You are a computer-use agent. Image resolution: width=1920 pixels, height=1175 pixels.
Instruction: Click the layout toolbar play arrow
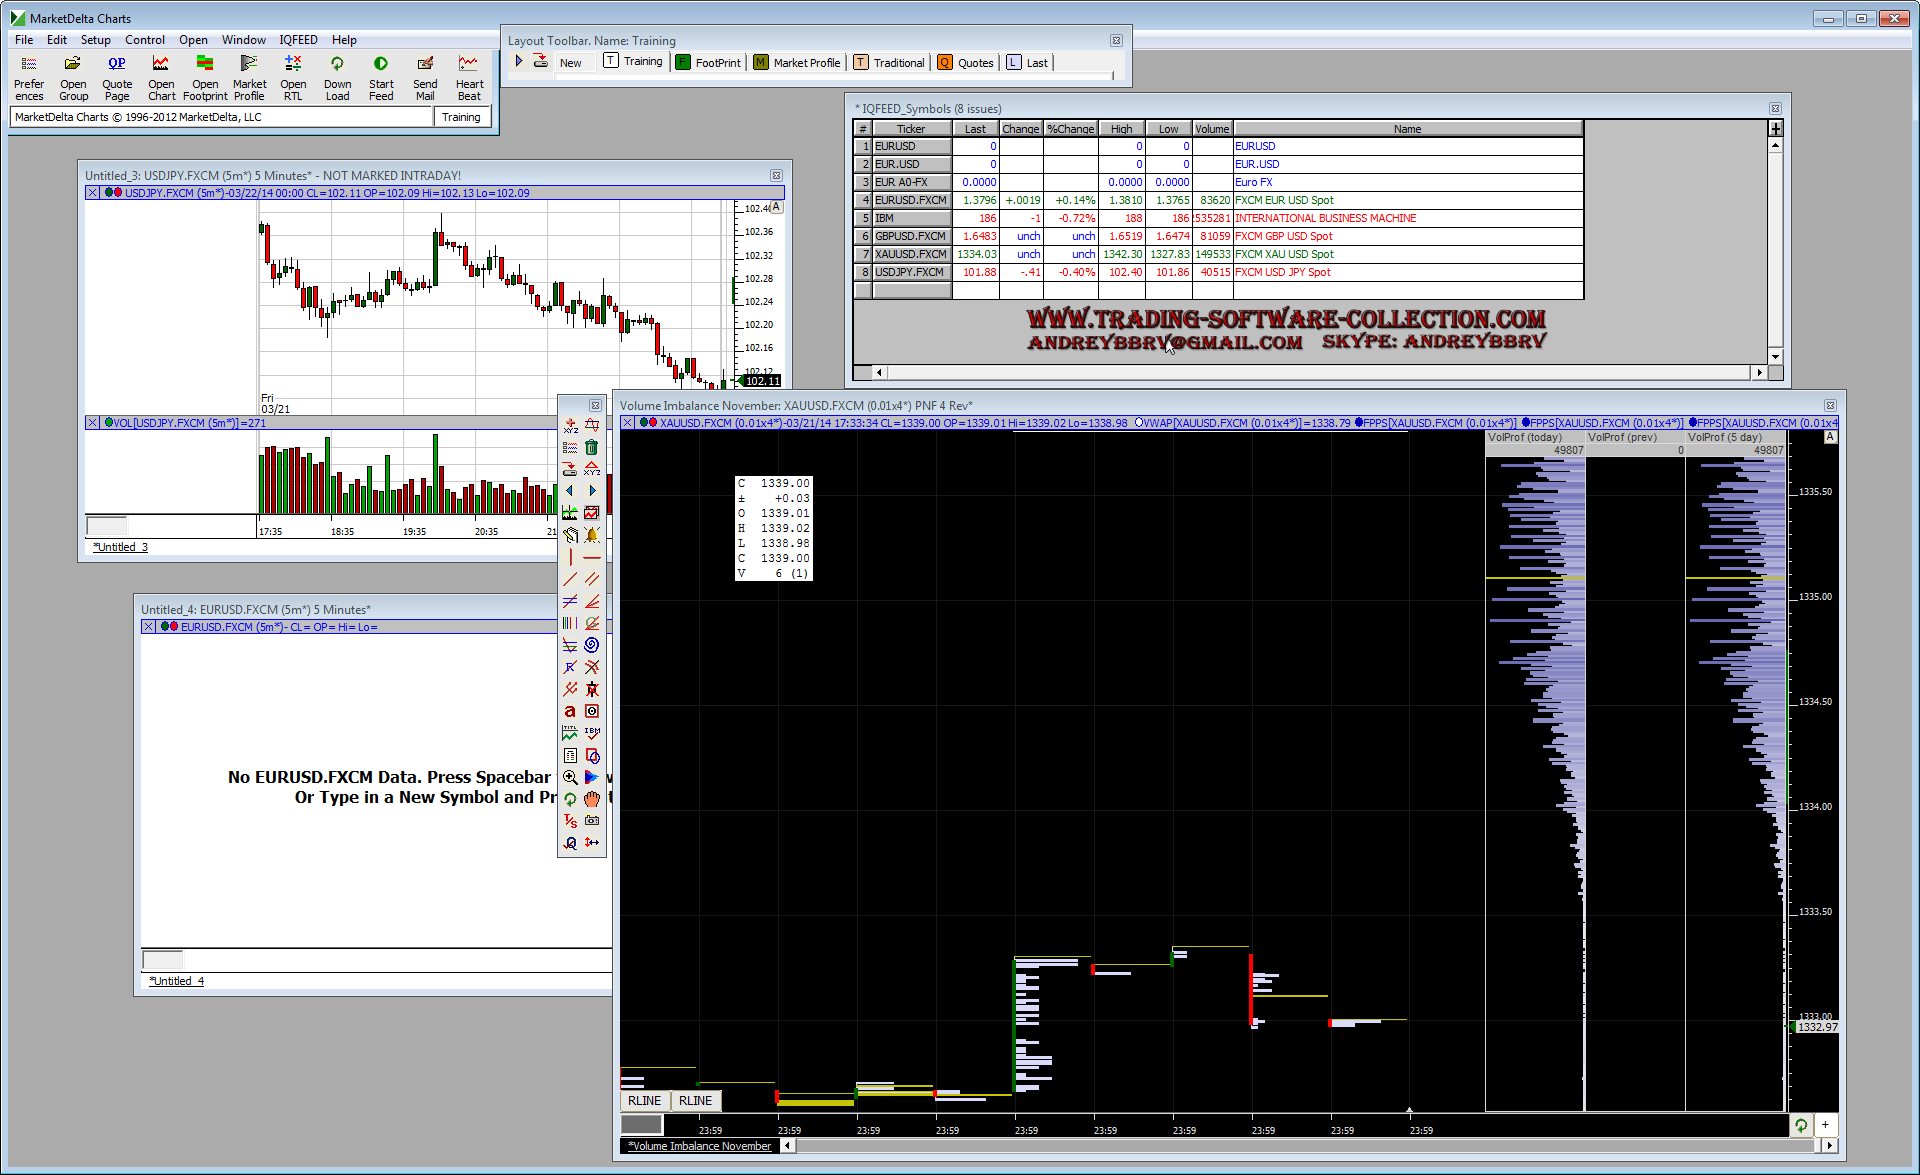pyautogui.click(x=519, y=62)
